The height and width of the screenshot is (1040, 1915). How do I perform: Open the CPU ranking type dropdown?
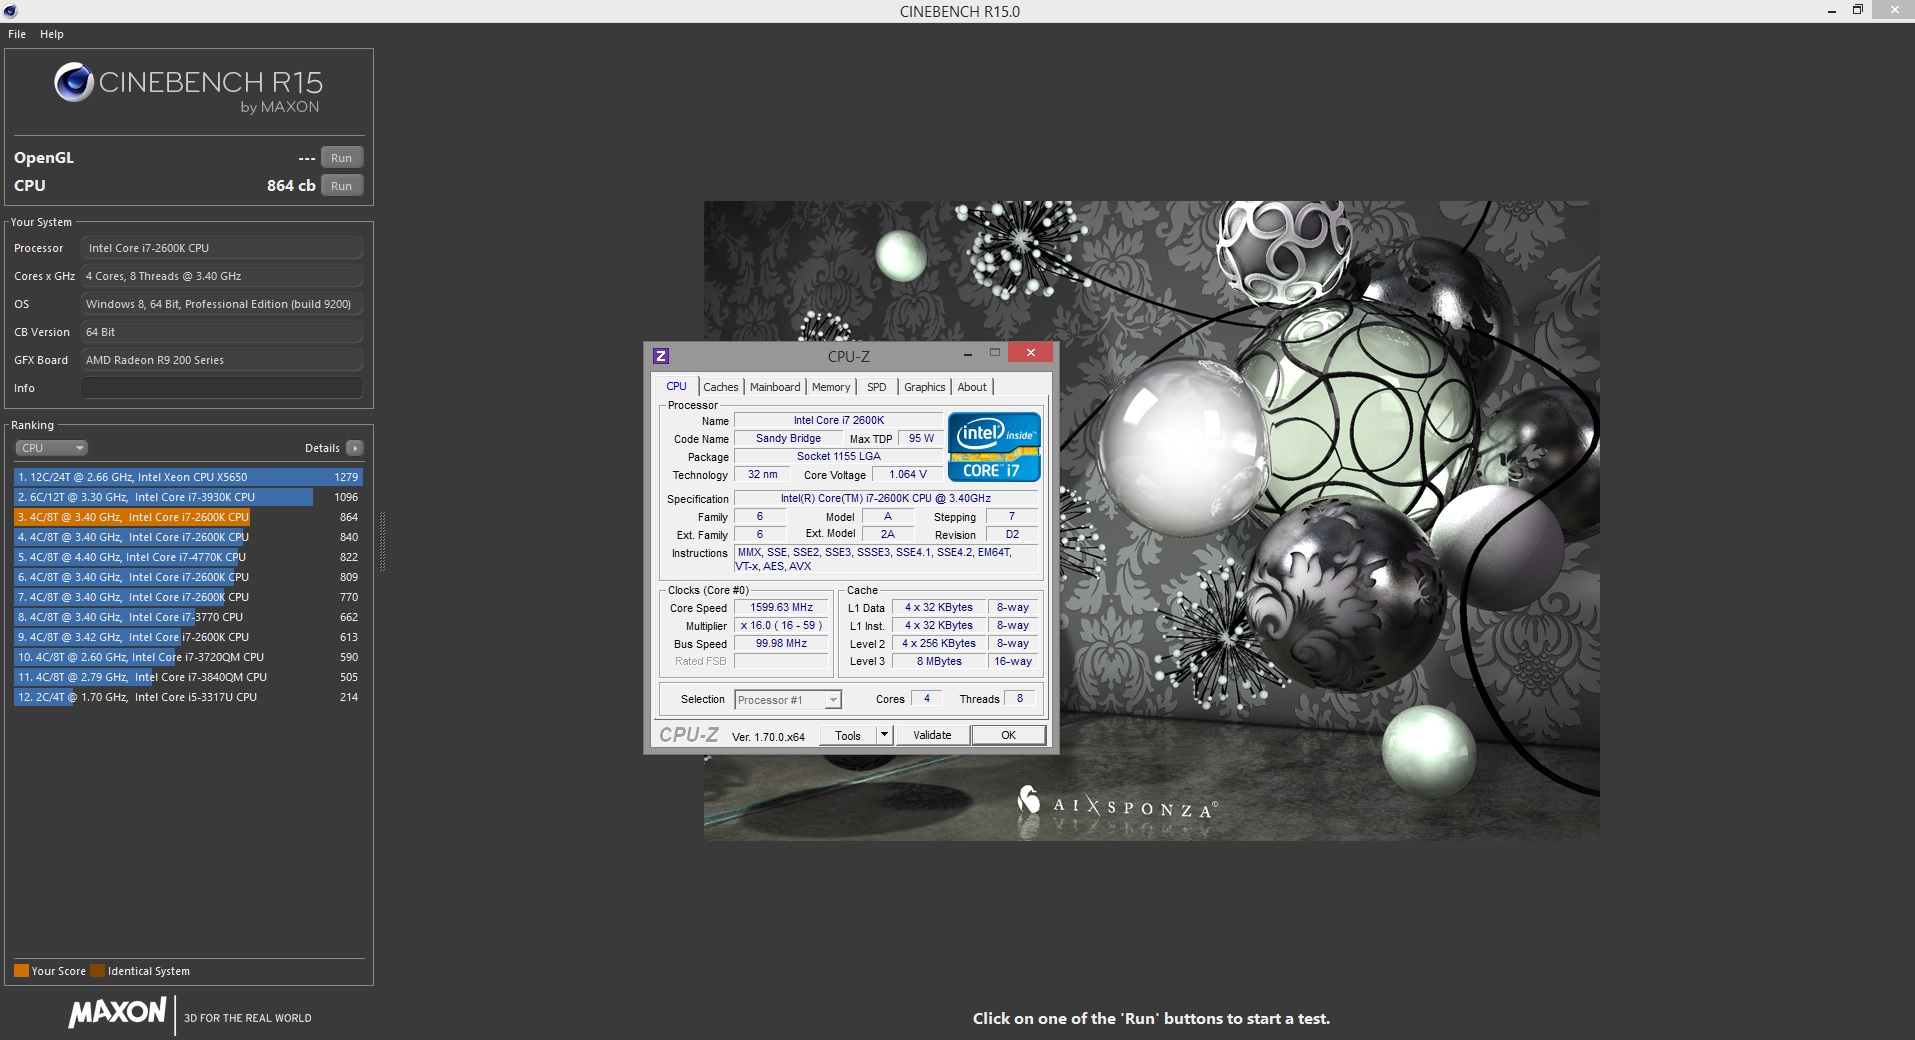pos(51,448)
